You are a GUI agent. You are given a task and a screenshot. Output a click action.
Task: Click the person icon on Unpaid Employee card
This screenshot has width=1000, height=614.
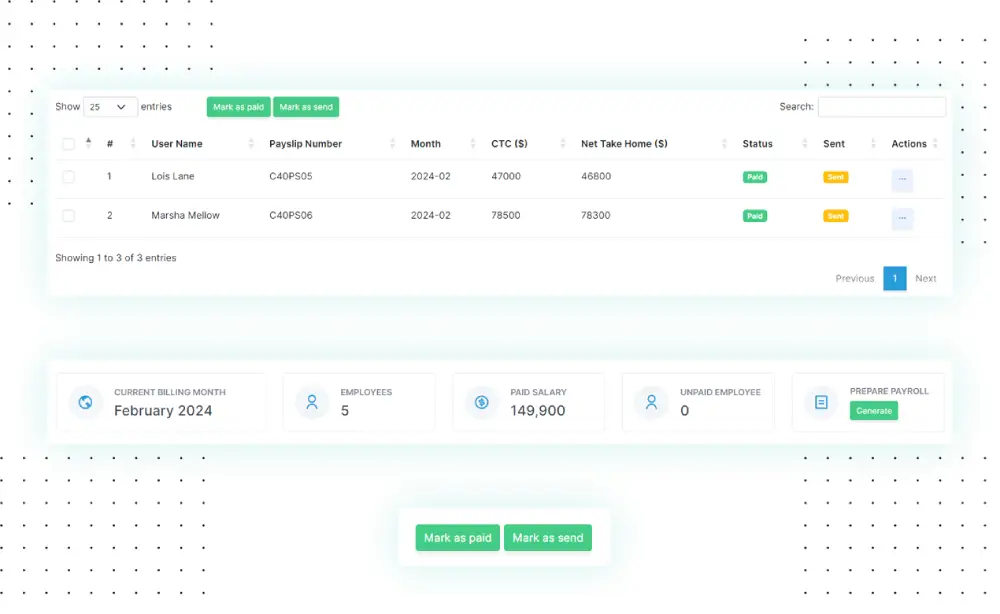(x=651, y=402)
